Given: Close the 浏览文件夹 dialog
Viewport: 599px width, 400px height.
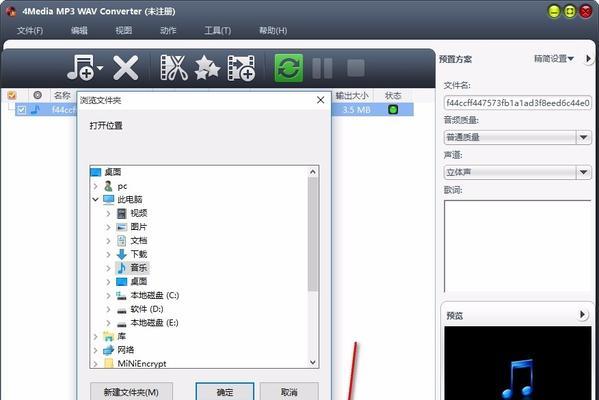Looking at the screenshot, I should pos(321,100).
